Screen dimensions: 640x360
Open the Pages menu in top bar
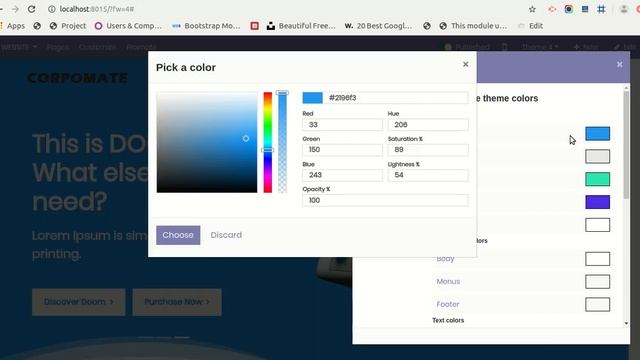(x=58, y=47)
